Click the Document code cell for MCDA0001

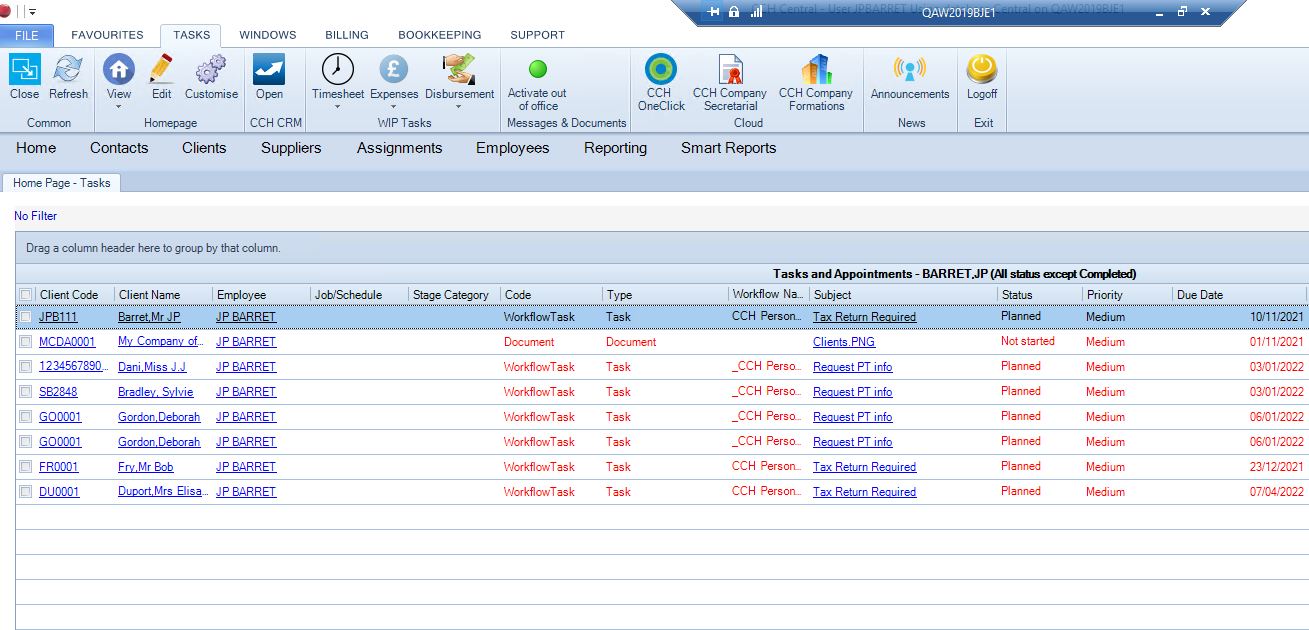[529, 342]
